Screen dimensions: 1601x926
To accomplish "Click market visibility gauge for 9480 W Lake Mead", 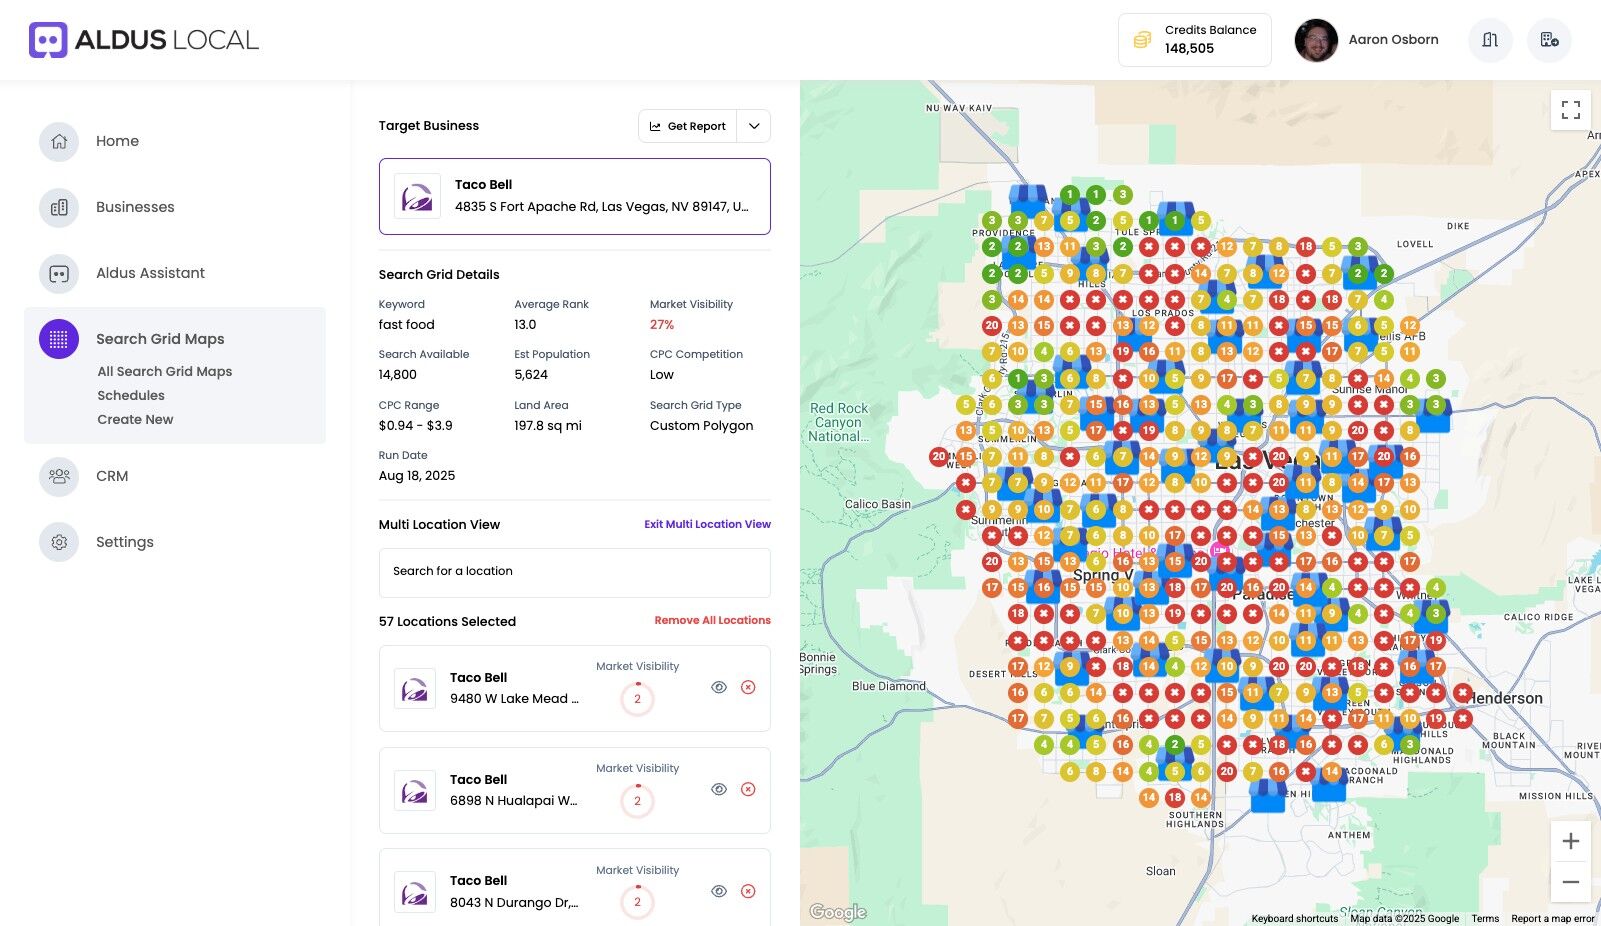I will click(x=638, y=699).
